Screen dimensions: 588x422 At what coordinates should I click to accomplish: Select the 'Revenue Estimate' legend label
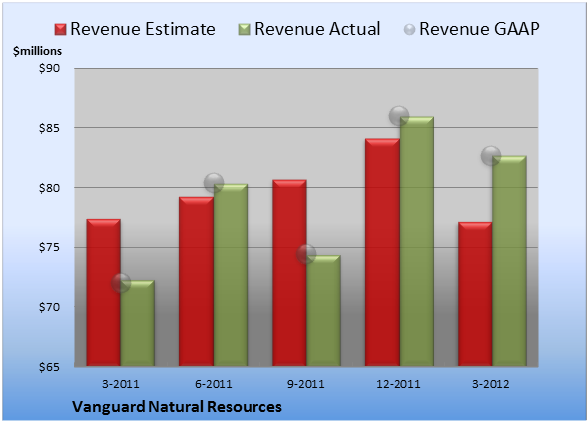coord(143,29)
